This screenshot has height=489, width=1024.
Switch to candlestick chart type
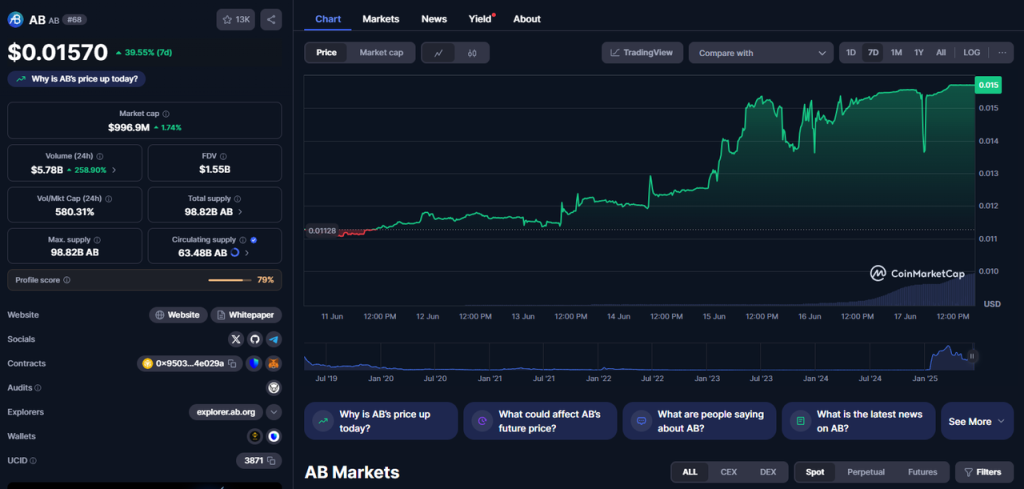472,52
